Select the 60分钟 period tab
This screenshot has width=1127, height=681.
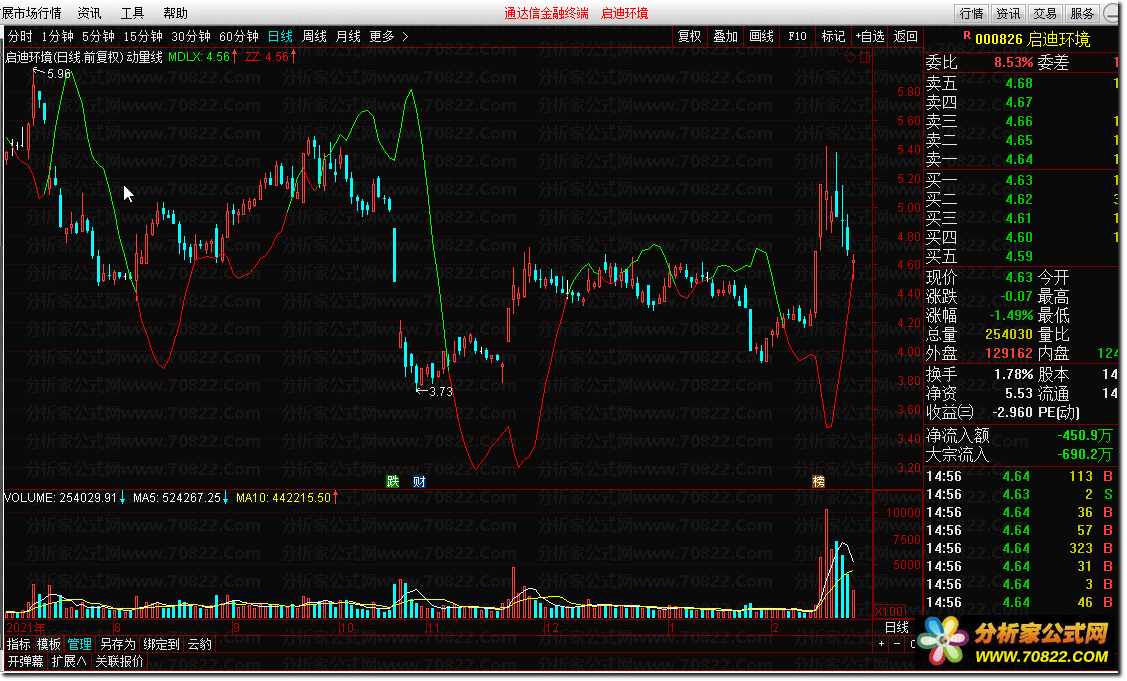[239, 36]
